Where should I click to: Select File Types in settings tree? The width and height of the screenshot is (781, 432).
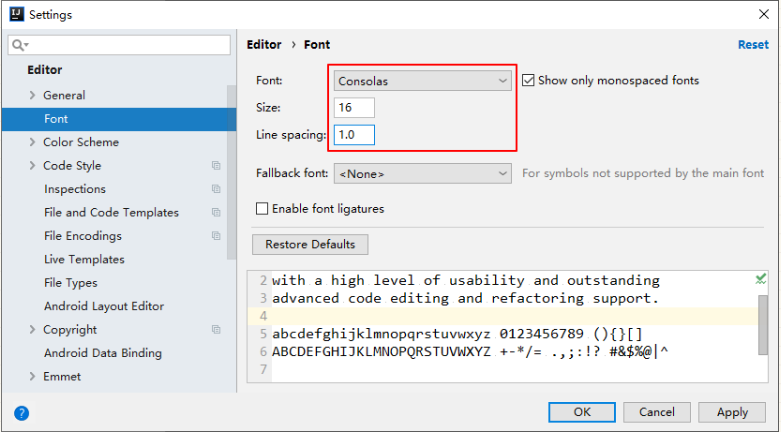tap(70, 283)
